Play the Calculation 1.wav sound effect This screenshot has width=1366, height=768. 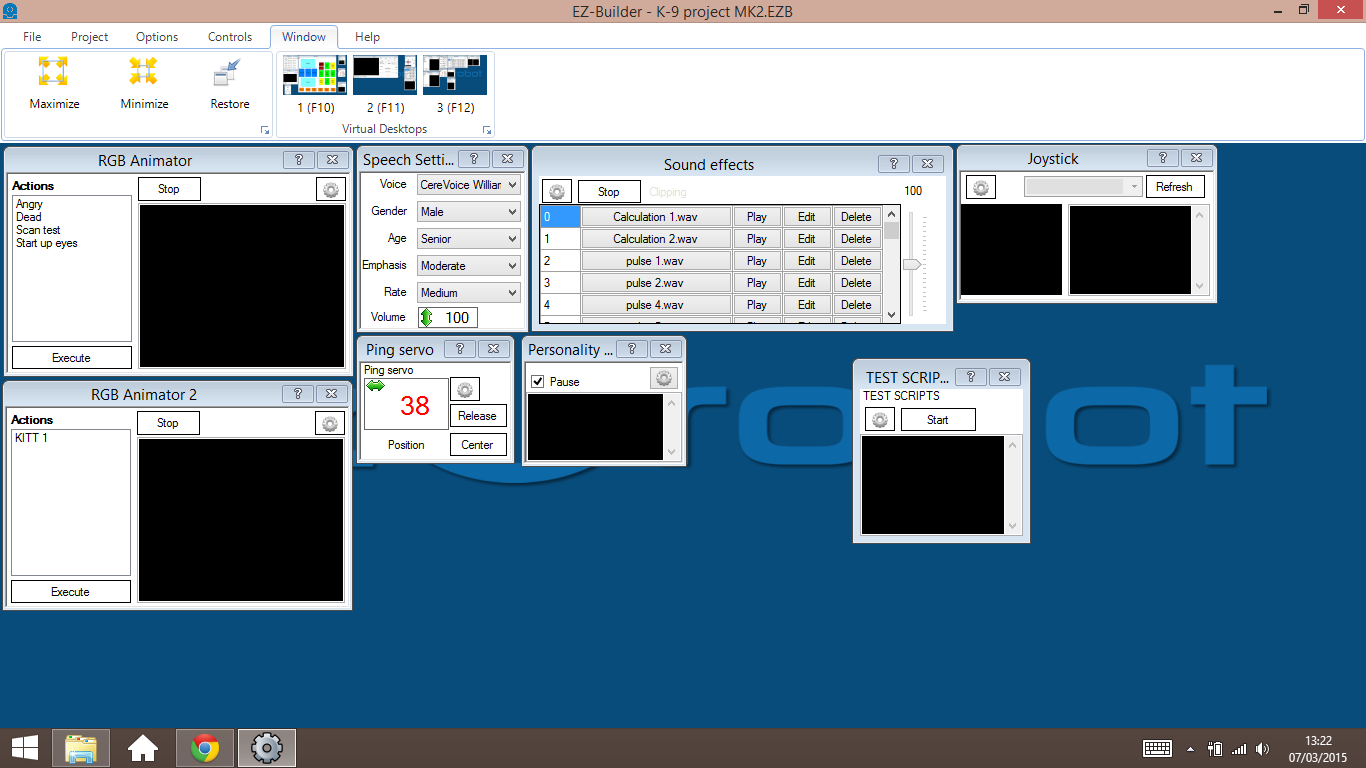pyautogui.click(x=757, y=216)
